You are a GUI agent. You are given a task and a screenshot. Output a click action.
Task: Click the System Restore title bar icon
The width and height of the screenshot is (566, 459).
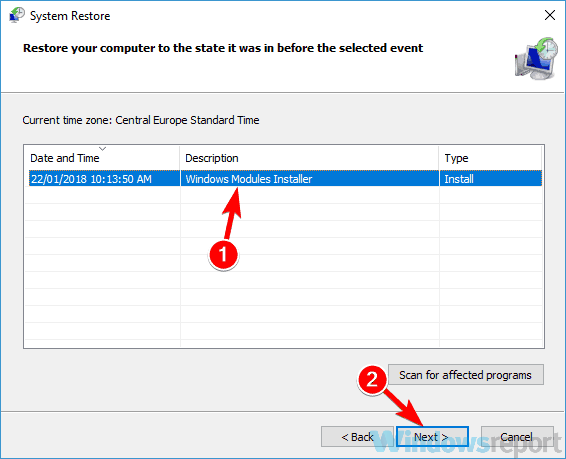(x=17, y=15)
